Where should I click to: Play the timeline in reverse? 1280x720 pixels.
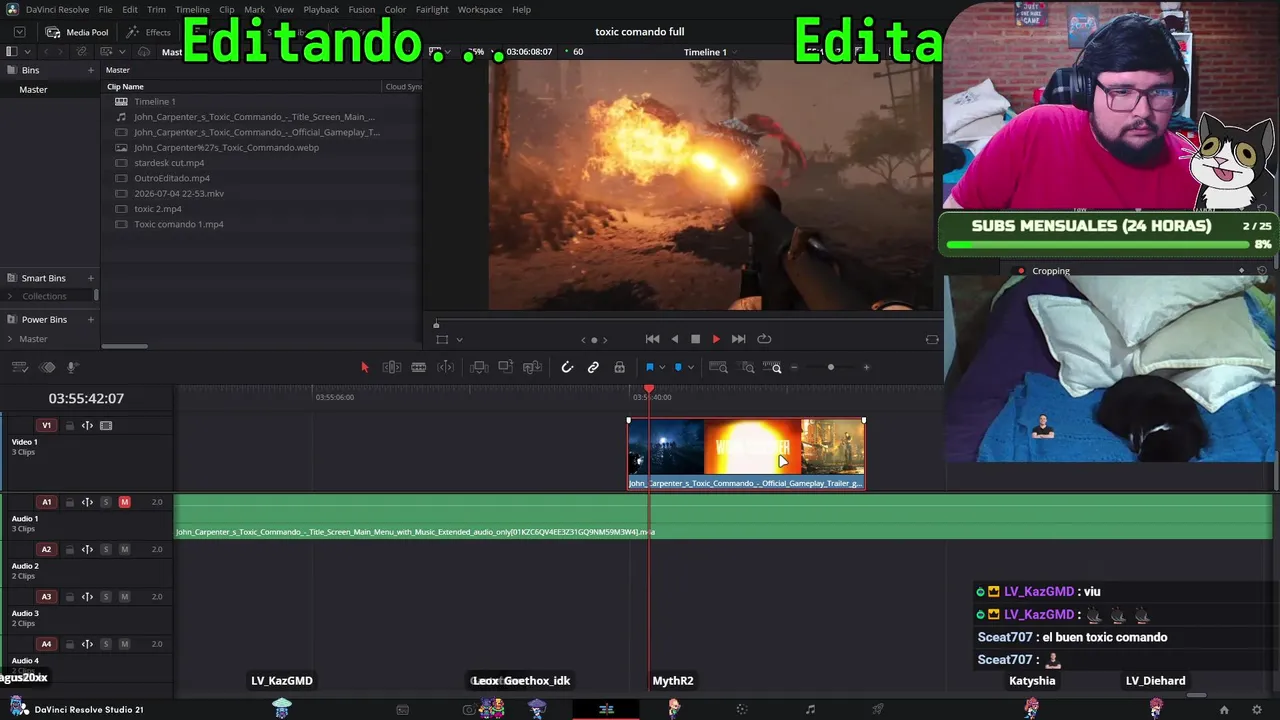tap(674, 339)
